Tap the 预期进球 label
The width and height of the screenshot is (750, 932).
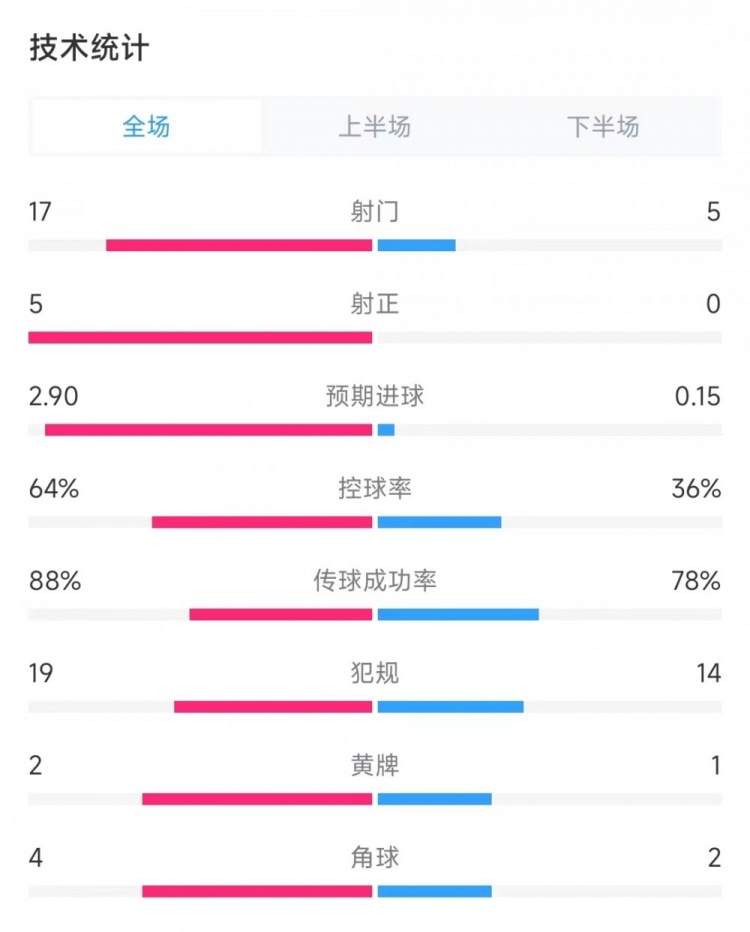click(375, 396)
